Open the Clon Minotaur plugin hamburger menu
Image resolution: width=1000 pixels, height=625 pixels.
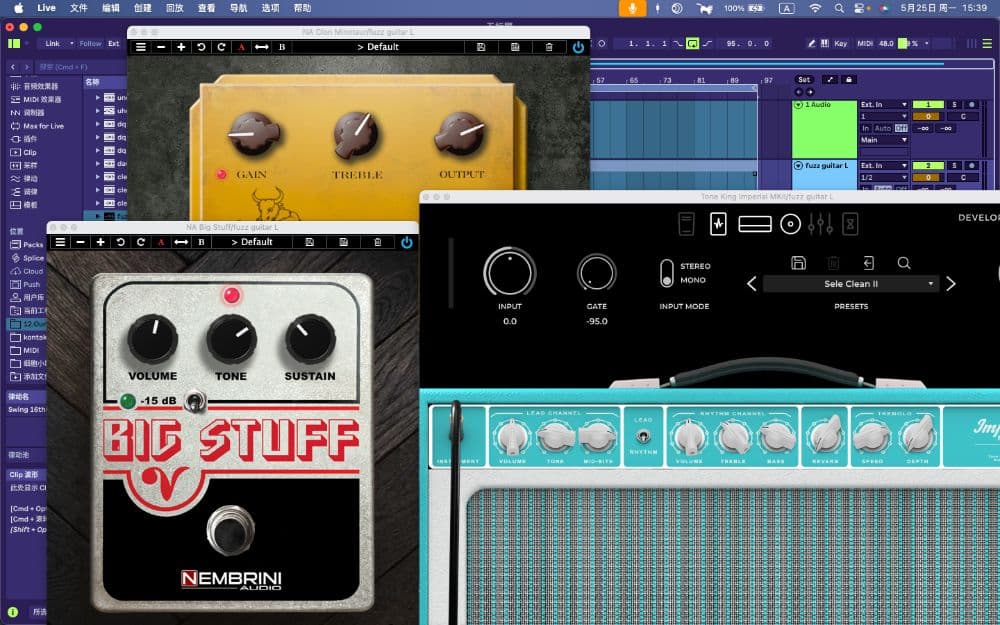pos(141,47)
